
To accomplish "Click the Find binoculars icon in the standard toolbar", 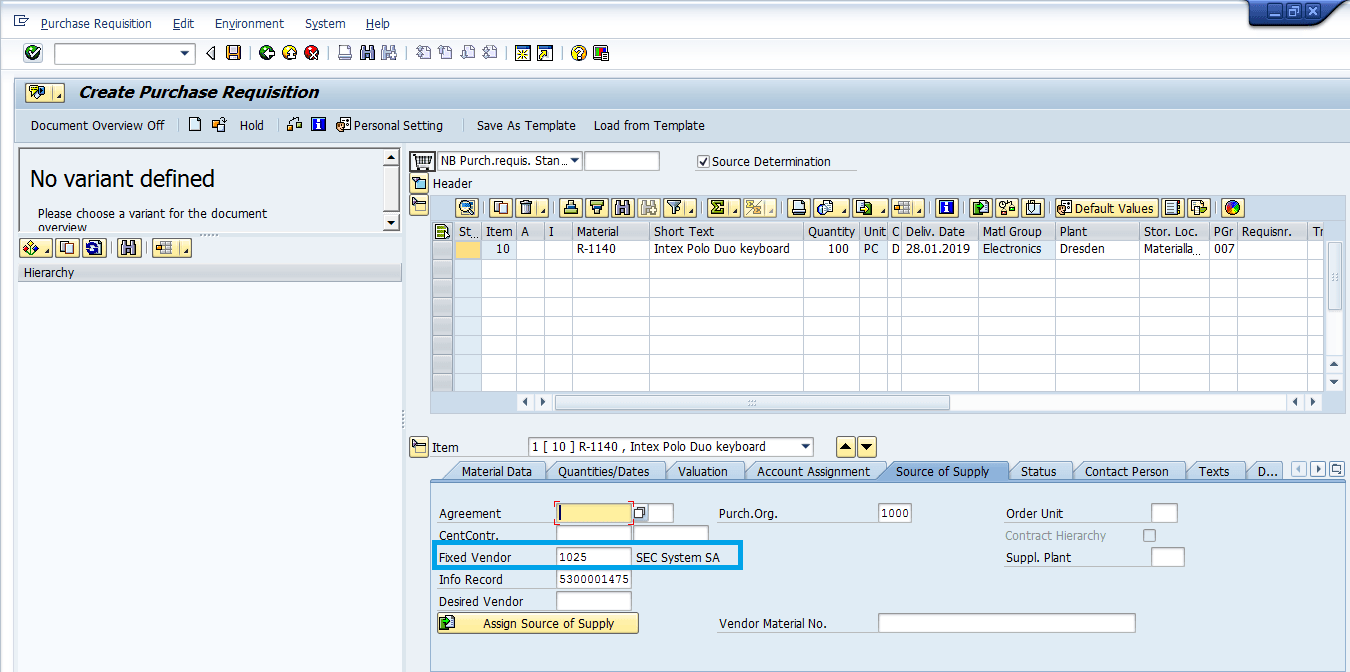I will coord(367,53).
